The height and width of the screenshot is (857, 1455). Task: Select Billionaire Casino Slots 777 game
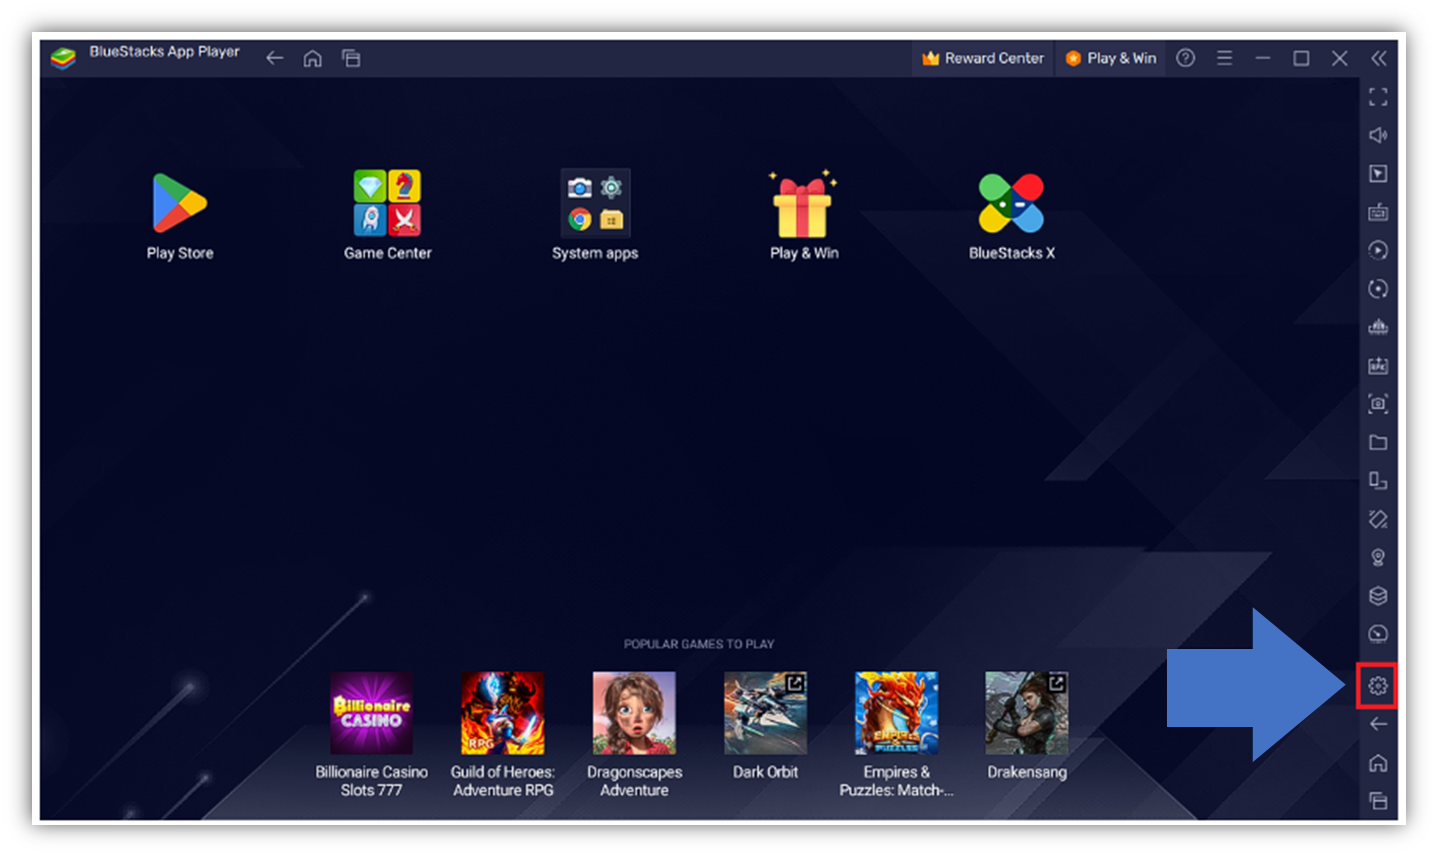pyautogui.click(x=371, y=713)
